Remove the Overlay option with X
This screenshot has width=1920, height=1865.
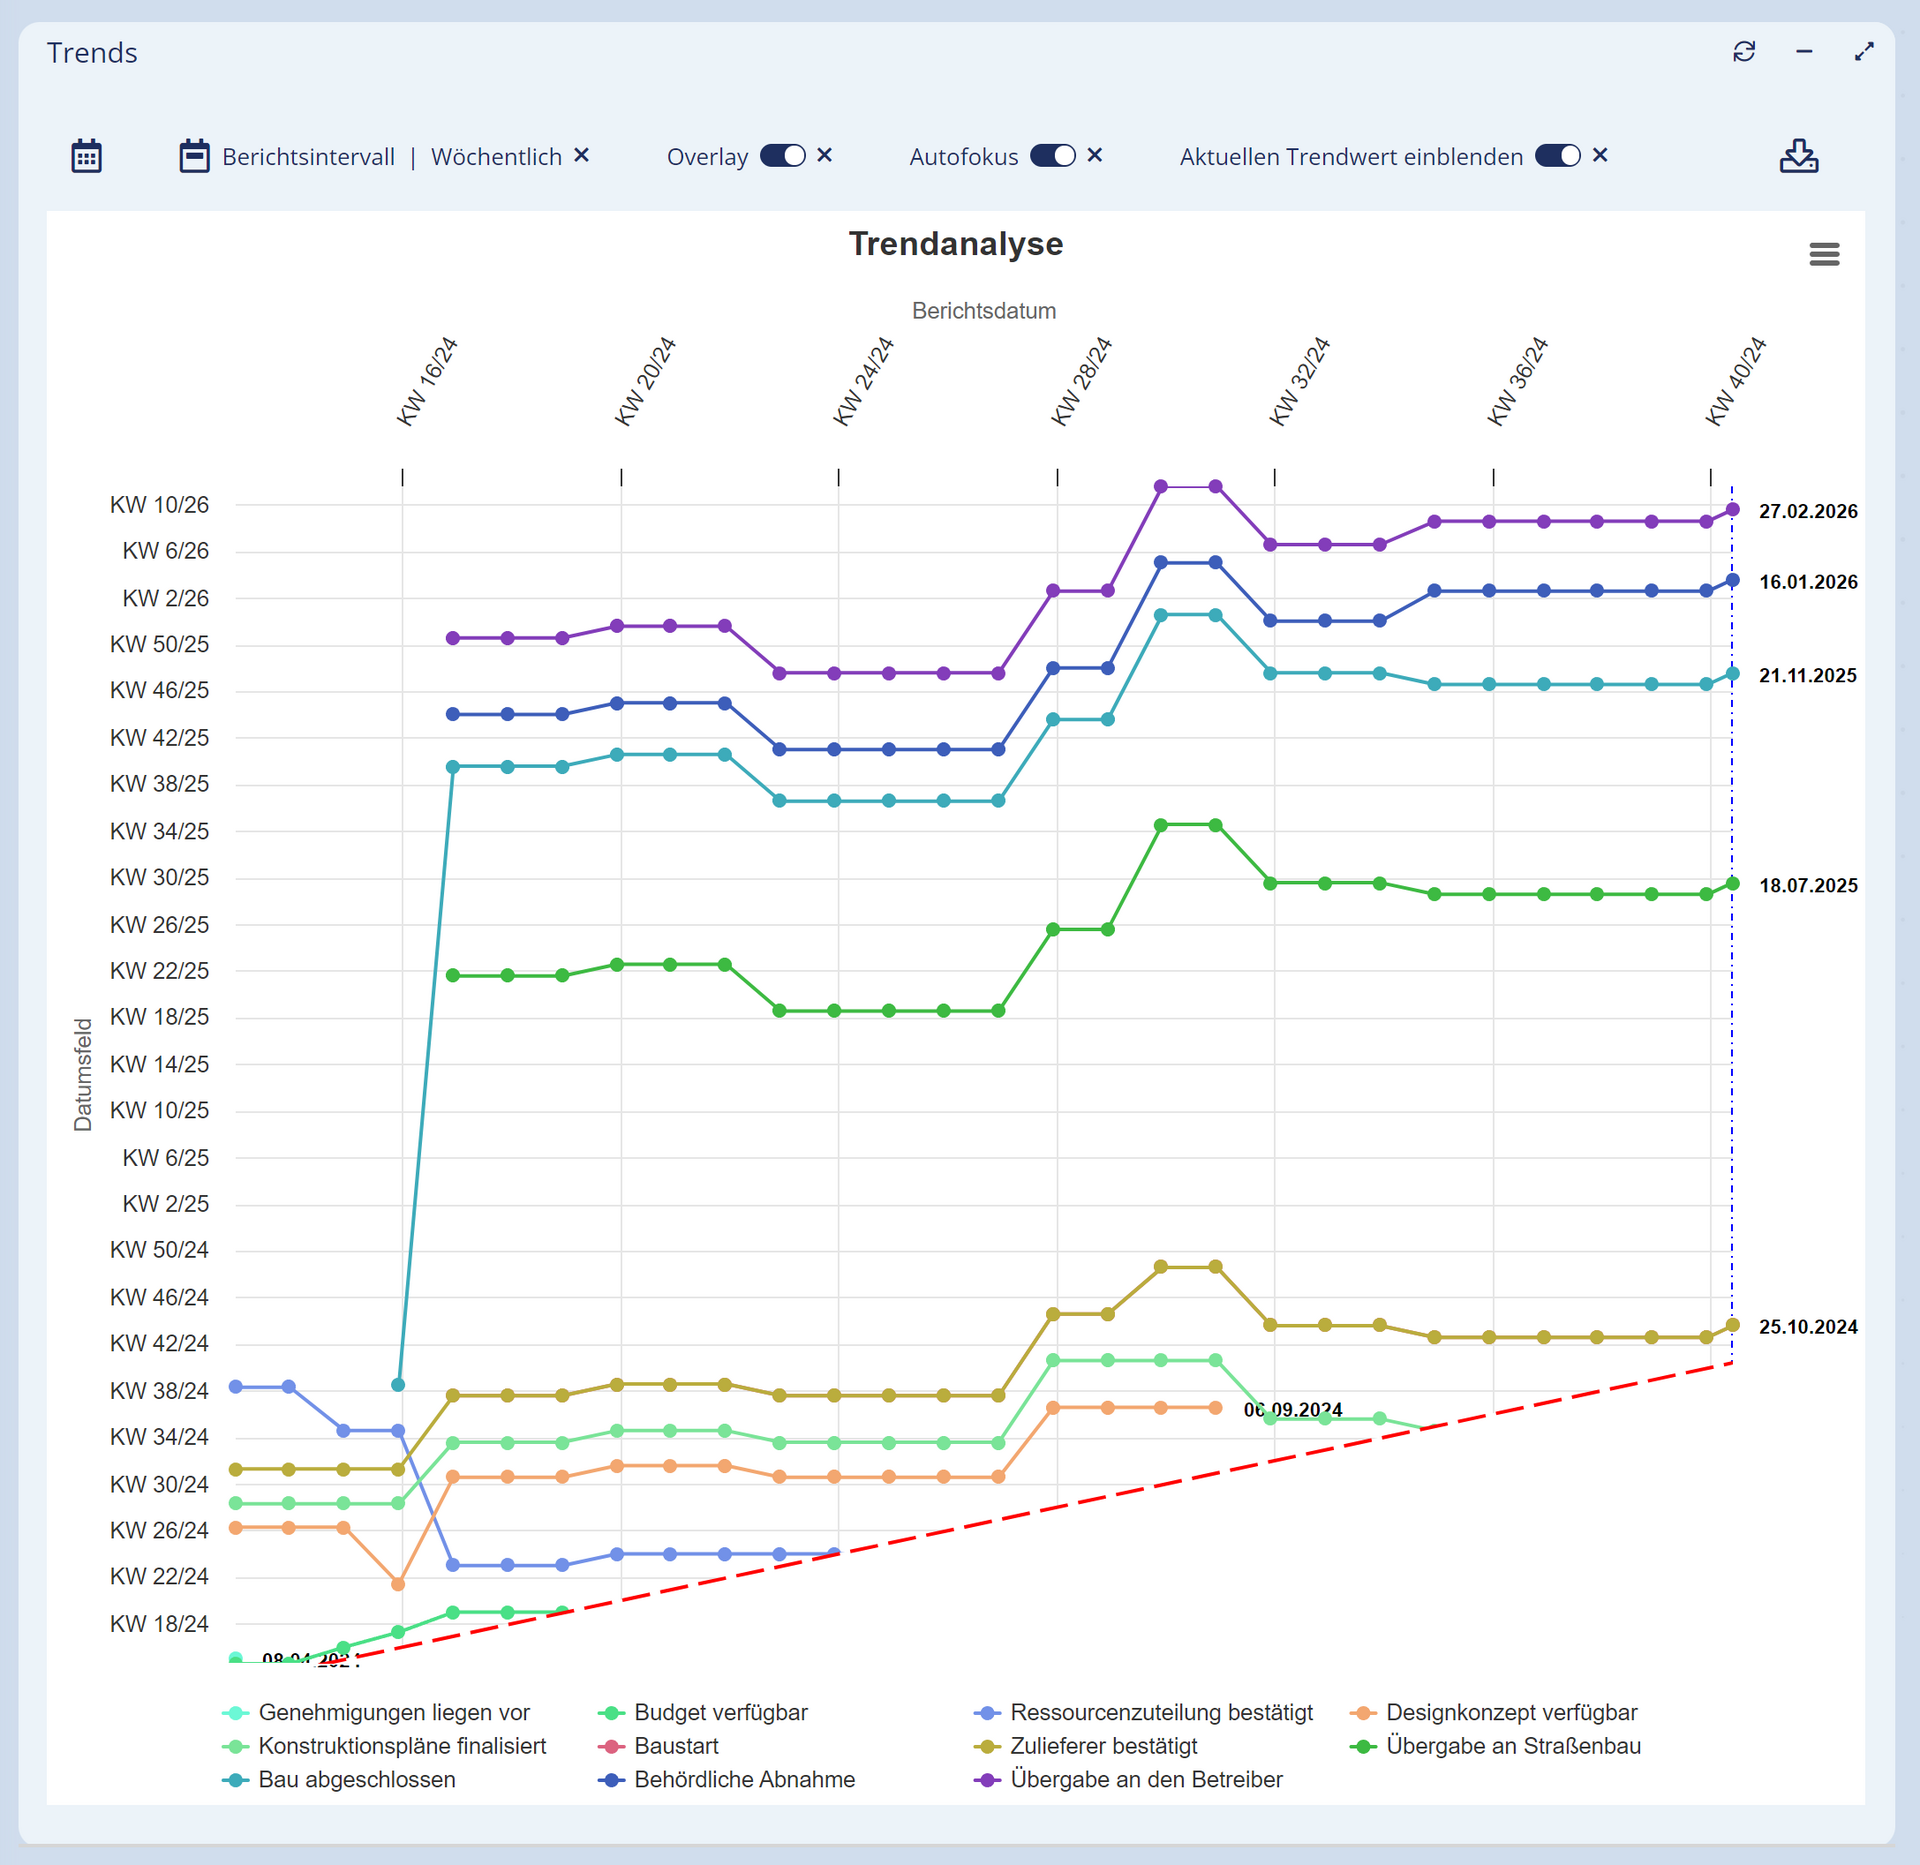click(824, 156)
